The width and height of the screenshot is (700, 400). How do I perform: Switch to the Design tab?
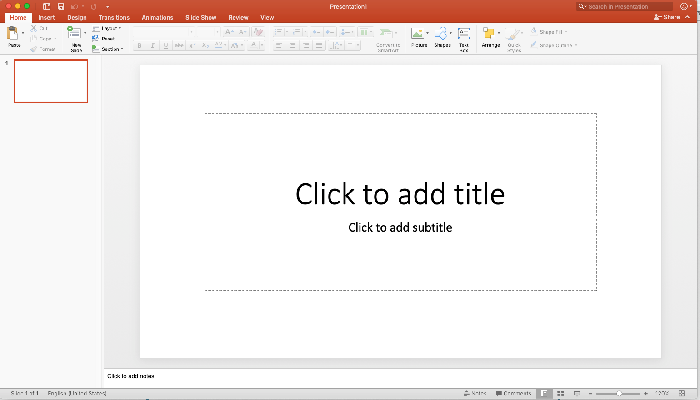pos(77,17)
